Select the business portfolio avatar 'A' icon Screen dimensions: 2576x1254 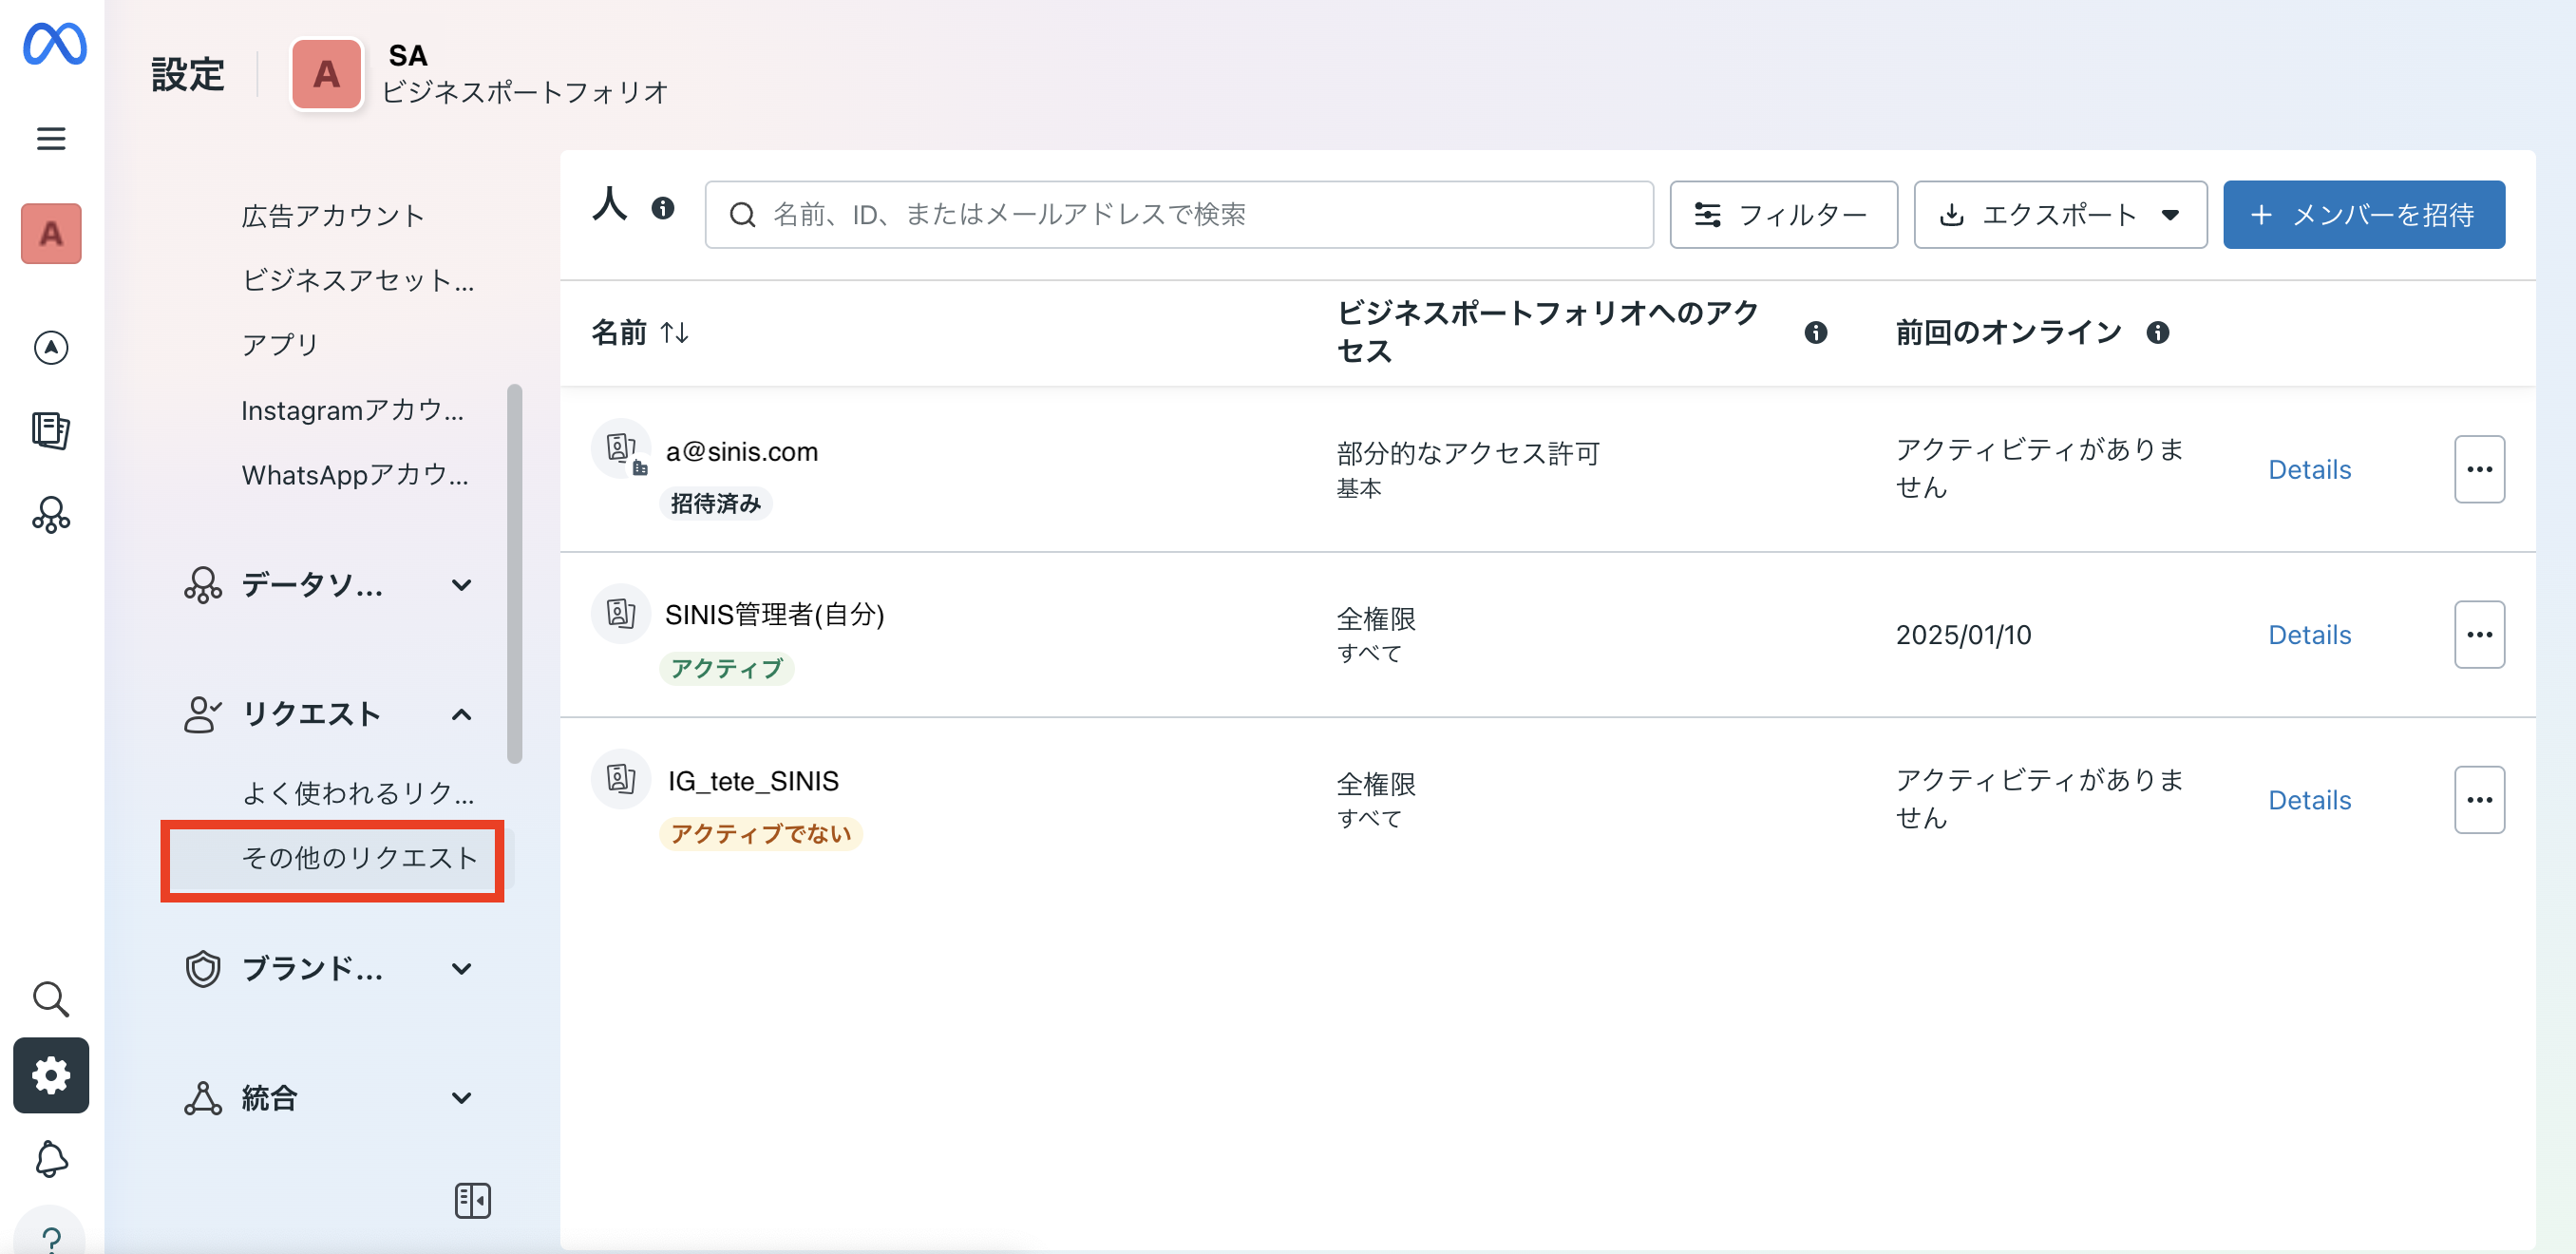pyautogui.click(x=325, y=73)
